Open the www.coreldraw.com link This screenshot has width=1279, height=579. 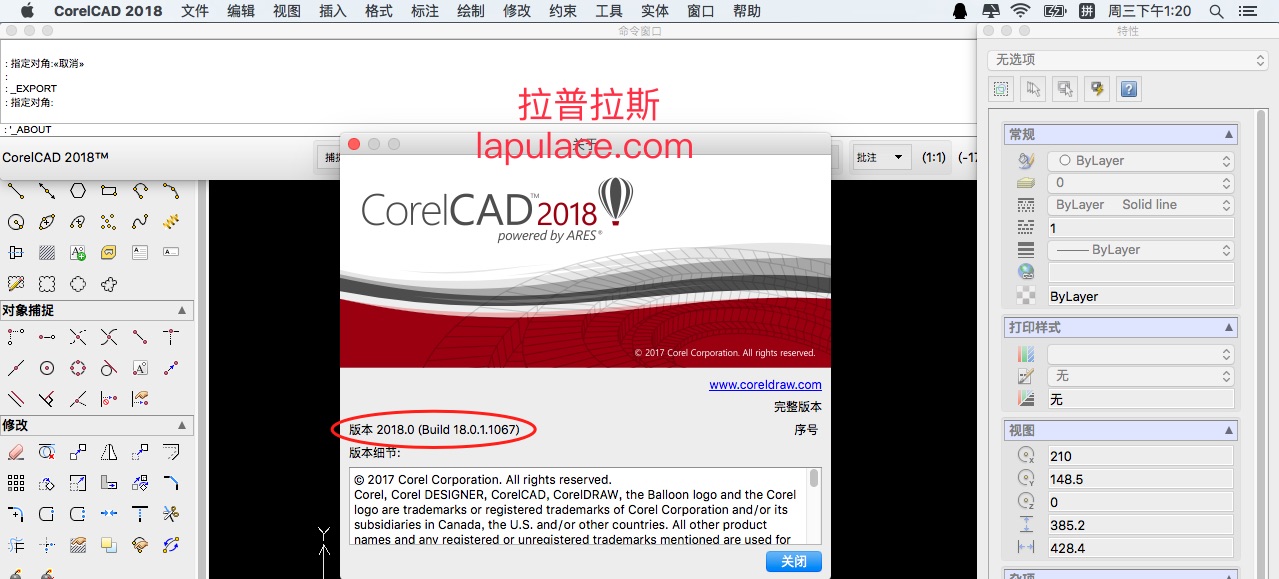[765, 385]
